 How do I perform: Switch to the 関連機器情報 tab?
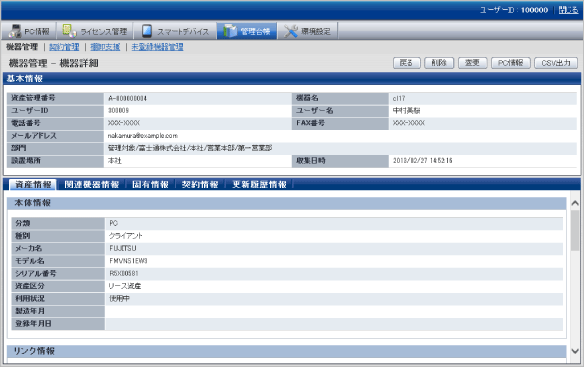[x=91, y=184]
